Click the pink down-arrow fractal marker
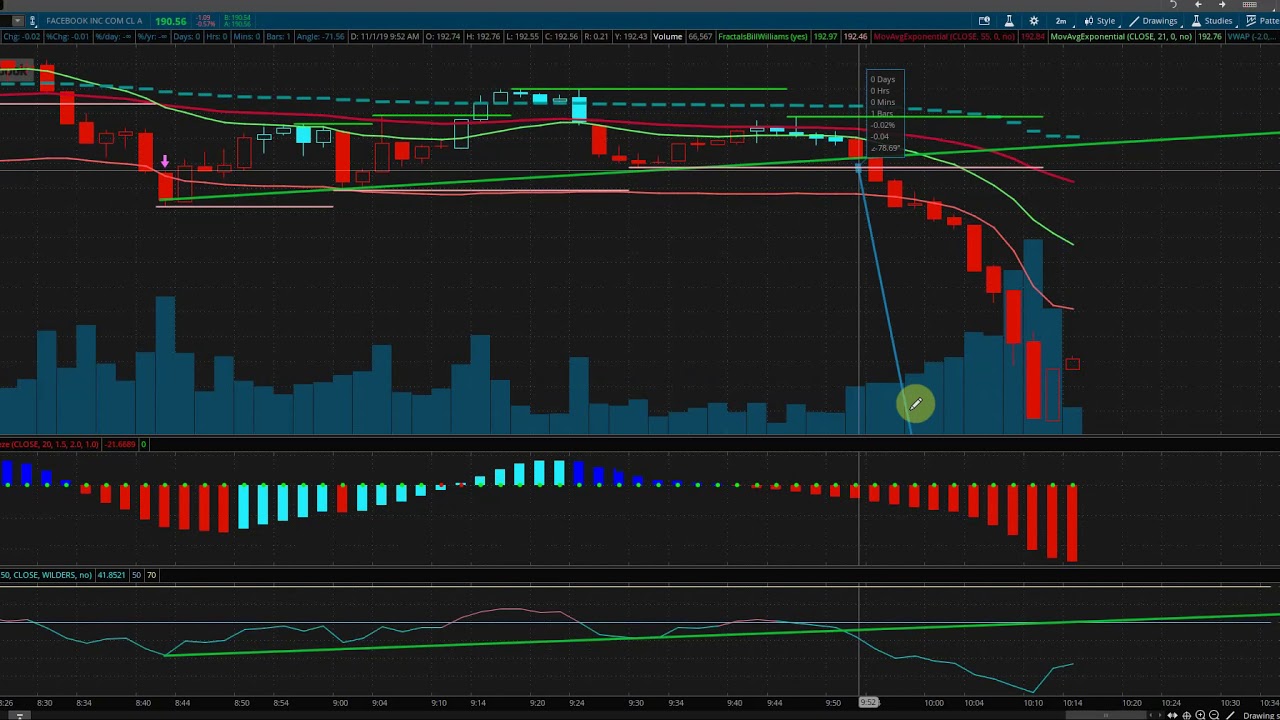This screenshot has width=1280, height=720. 165,161
